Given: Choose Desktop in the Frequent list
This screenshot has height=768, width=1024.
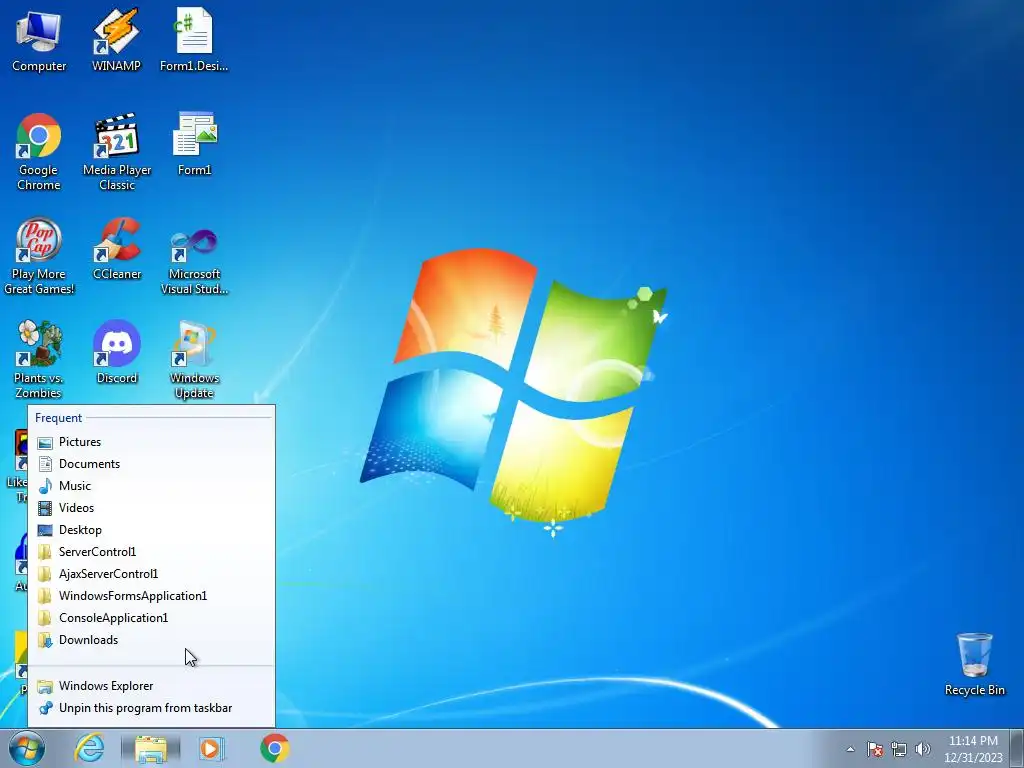Looking at the screenshot, I should [x=151, y=530].
